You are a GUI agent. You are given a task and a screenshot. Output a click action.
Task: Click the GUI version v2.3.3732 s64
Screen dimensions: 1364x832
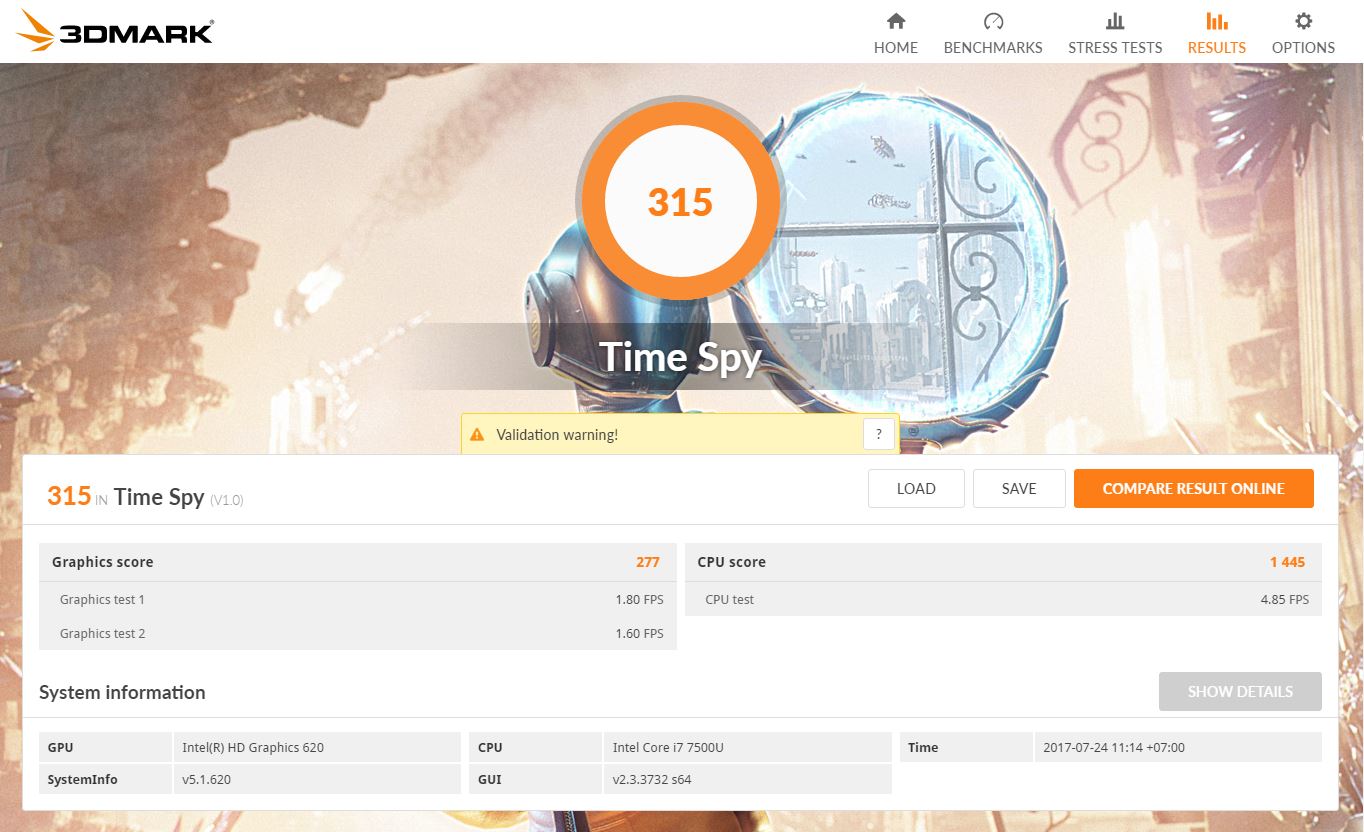pos(652,779)
